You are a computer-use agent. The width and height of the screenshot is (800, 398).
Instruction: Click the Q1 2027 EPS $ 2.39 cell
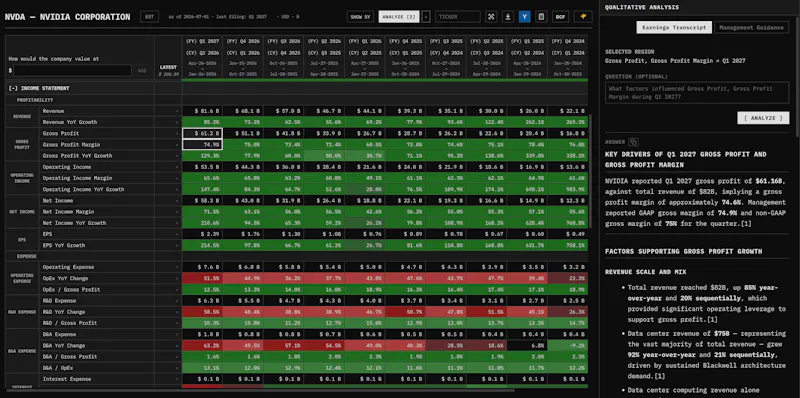tap(203, 234)
